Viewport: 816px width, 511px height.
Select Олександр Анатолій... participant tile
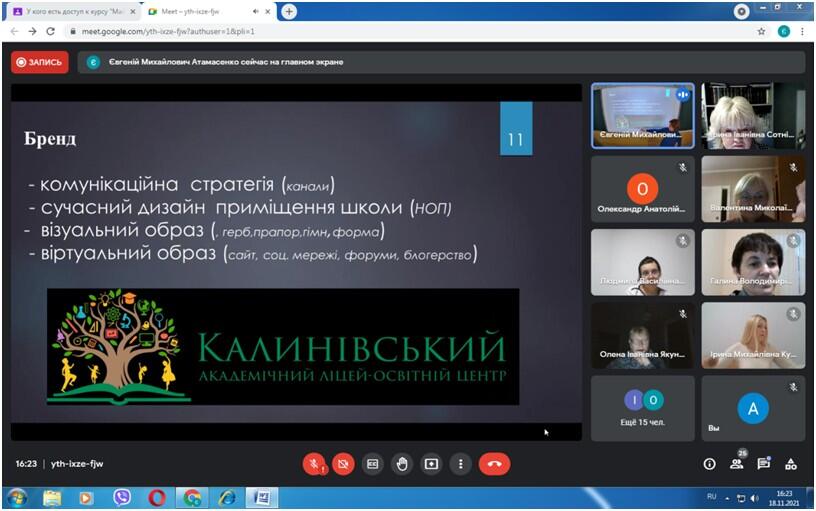click(x=643, y=189)
